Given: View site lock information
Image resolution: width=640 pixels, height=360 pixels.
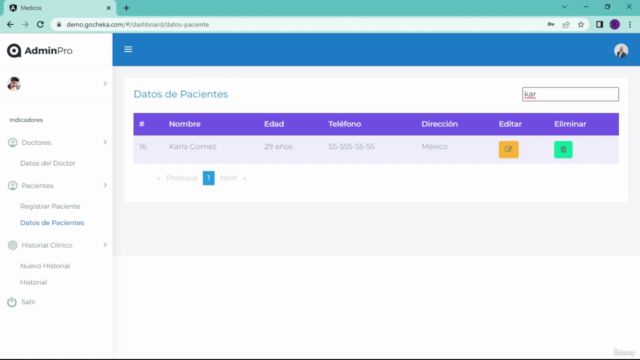Looking at the screenshot, I should (x=59, y=24).
